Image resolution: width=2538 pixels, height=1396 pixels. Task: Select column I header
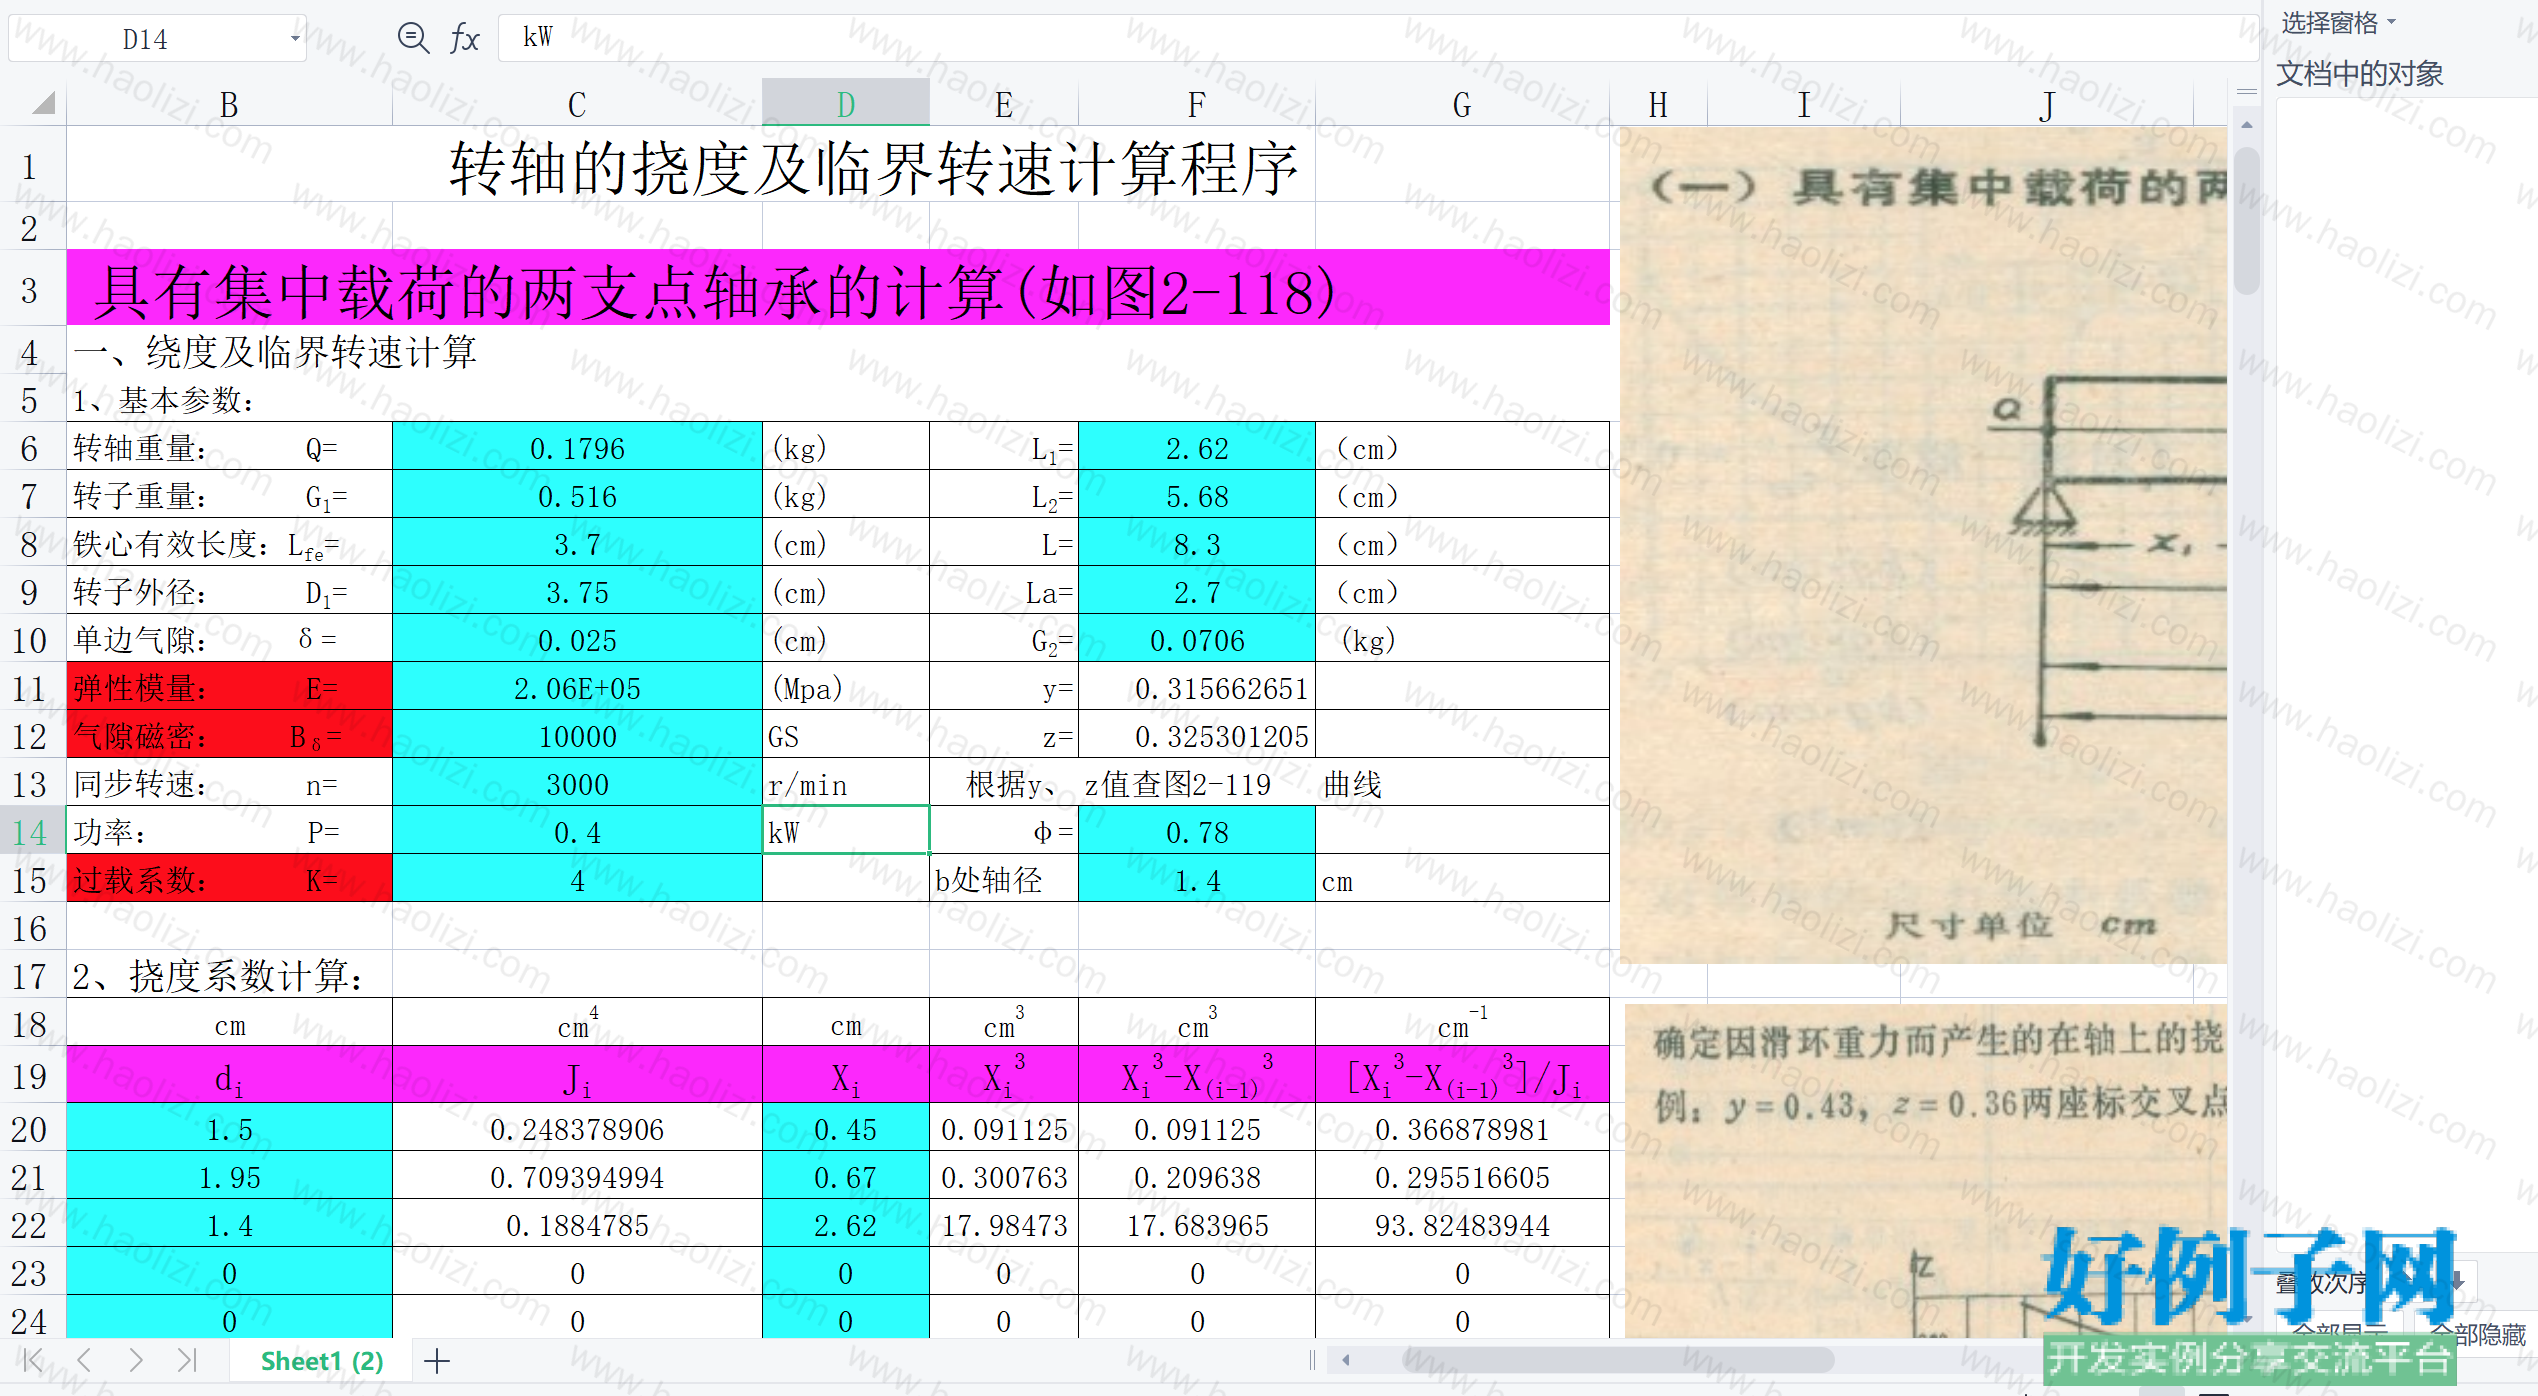[x=1804, y=104]
